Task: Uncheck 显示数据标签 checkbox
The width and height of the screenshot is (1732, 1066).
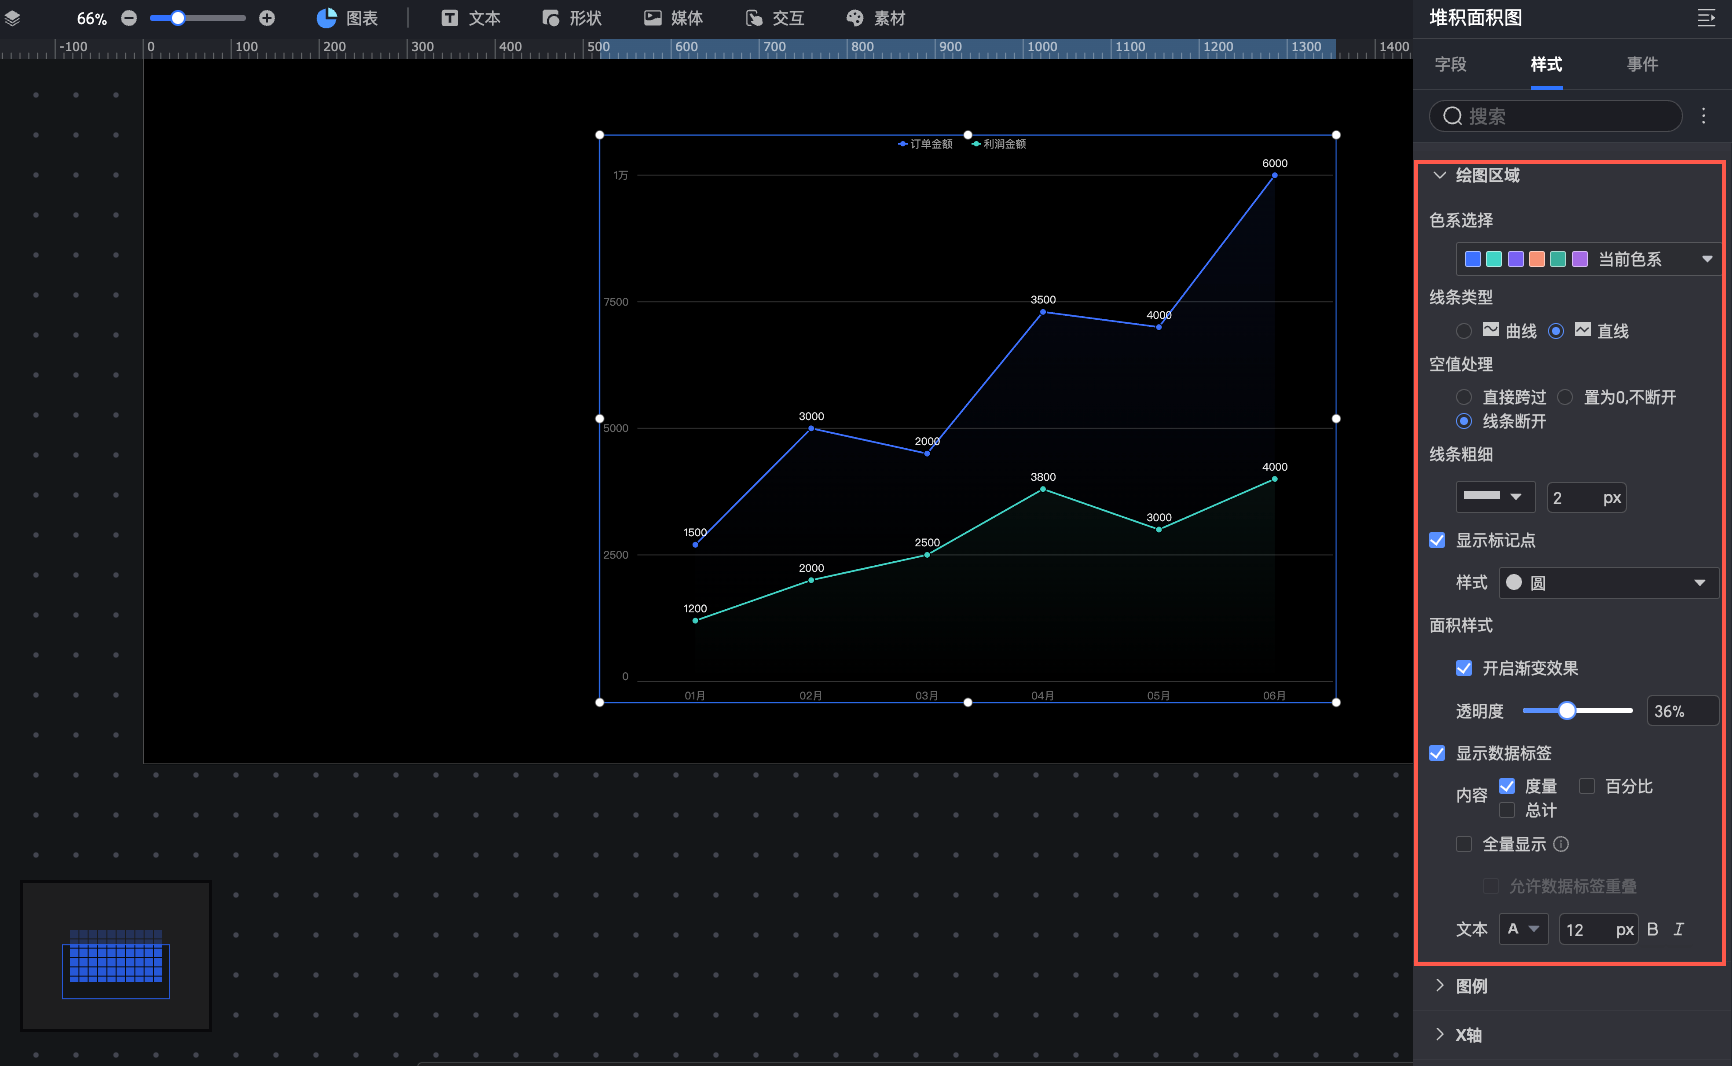Action: tap(1437, 753)
